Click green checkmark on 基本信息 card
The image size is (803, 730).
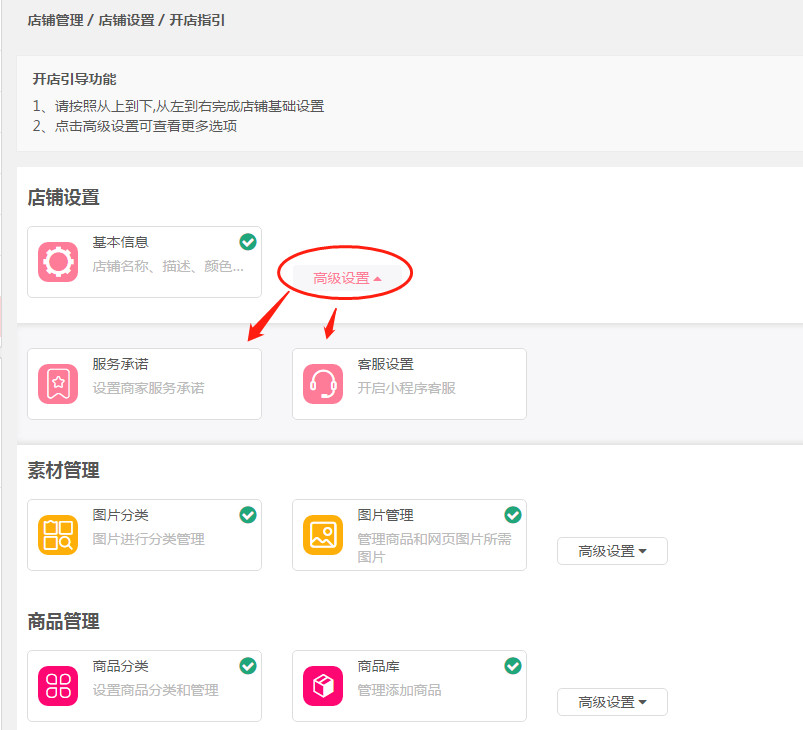coord(248,242)
